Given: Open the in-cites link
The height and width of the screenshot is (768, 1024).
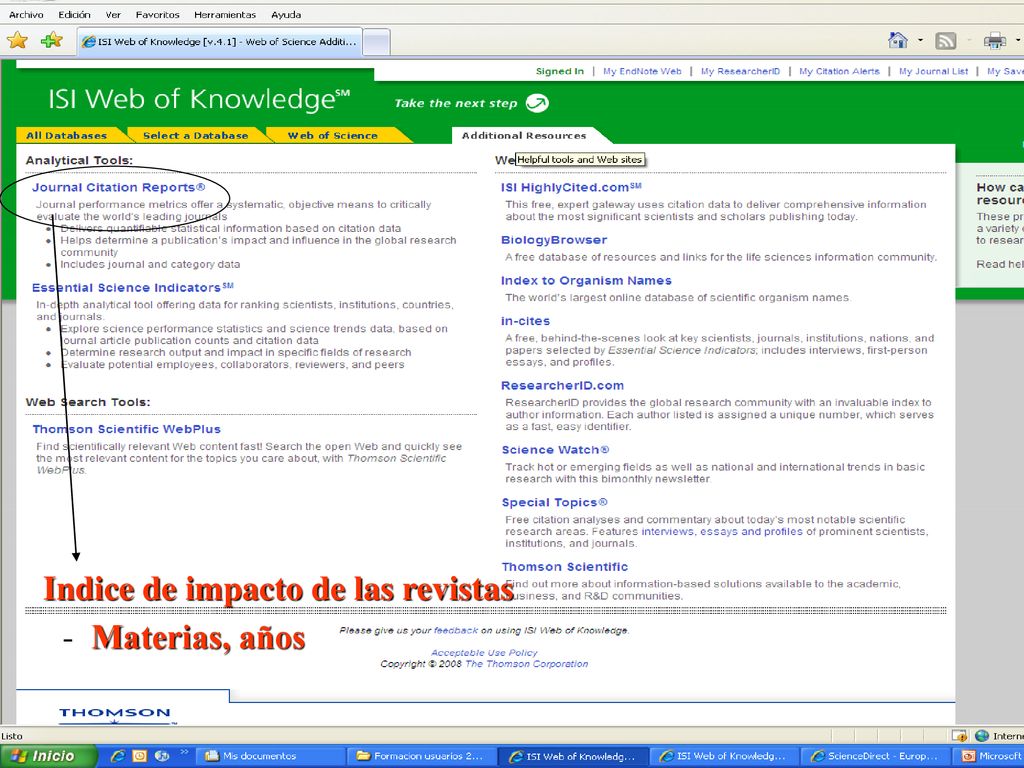Looking at the screenshot, I should pos(525,321).
